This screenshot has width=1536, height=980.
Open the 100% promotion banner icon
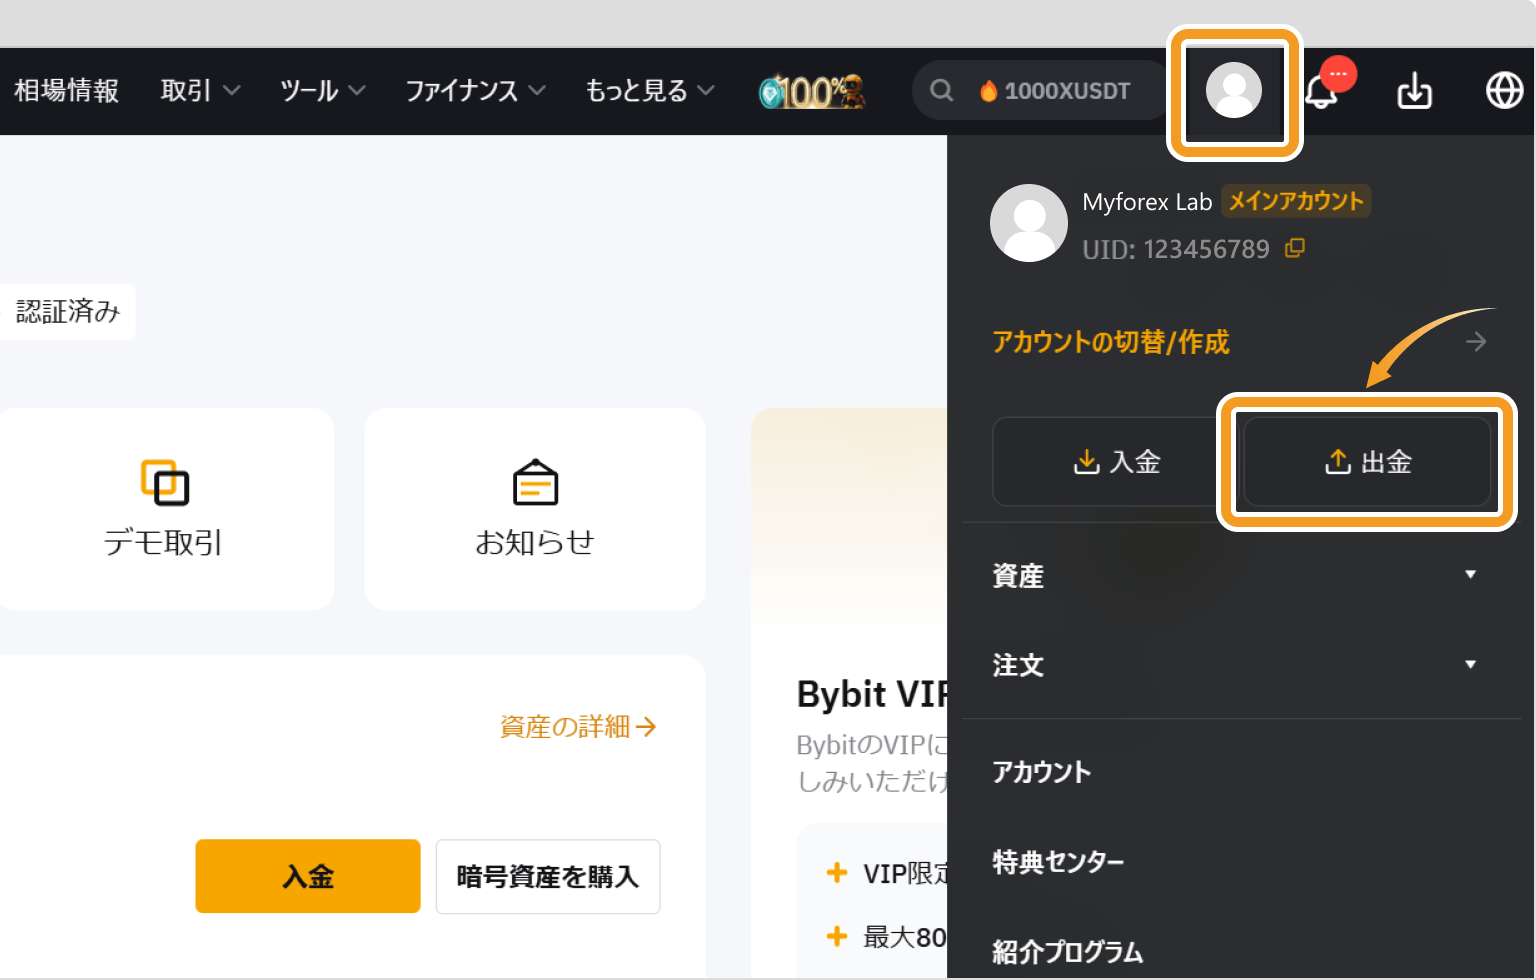click(x=811, y=91)
